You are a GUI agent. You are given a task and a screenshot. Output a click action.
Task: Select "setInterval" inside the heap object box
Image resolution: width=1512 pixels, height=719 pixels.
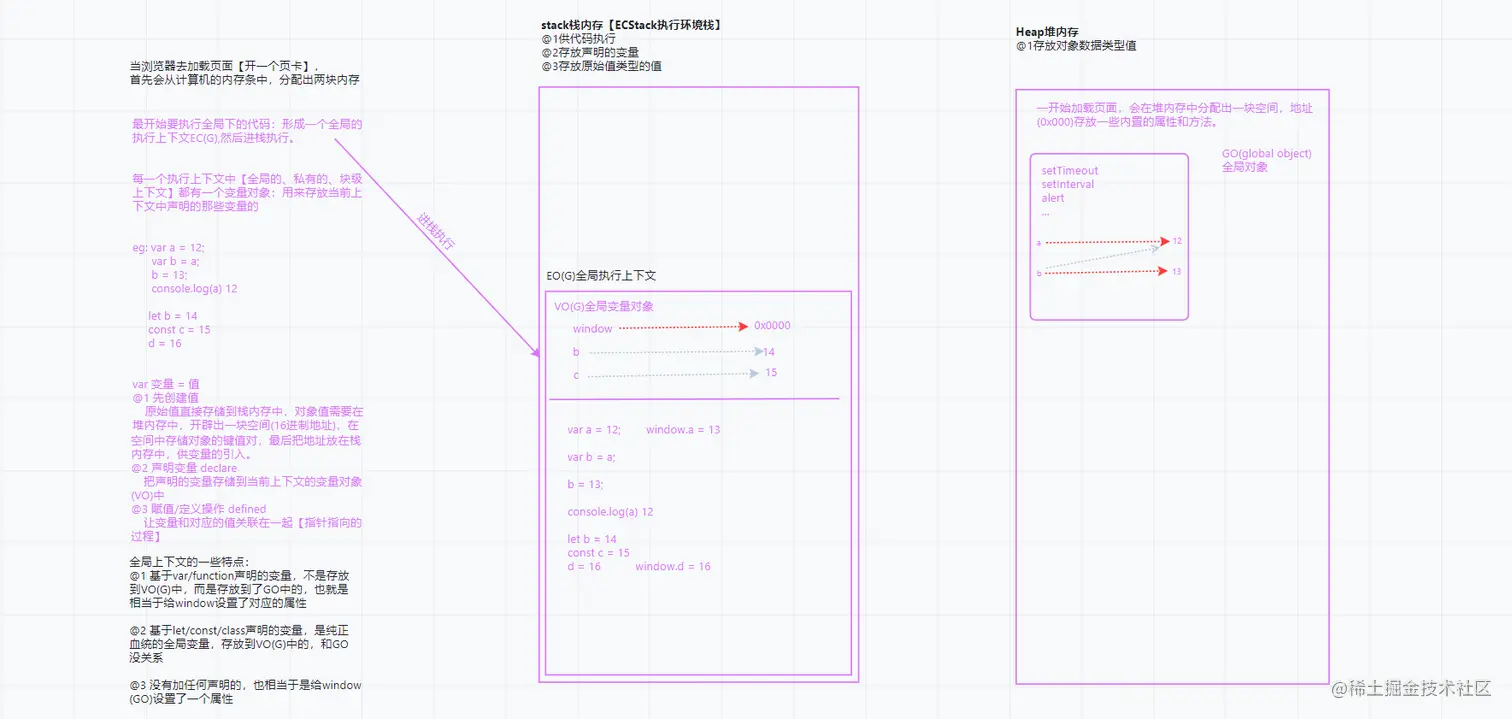coord(1069,184)
